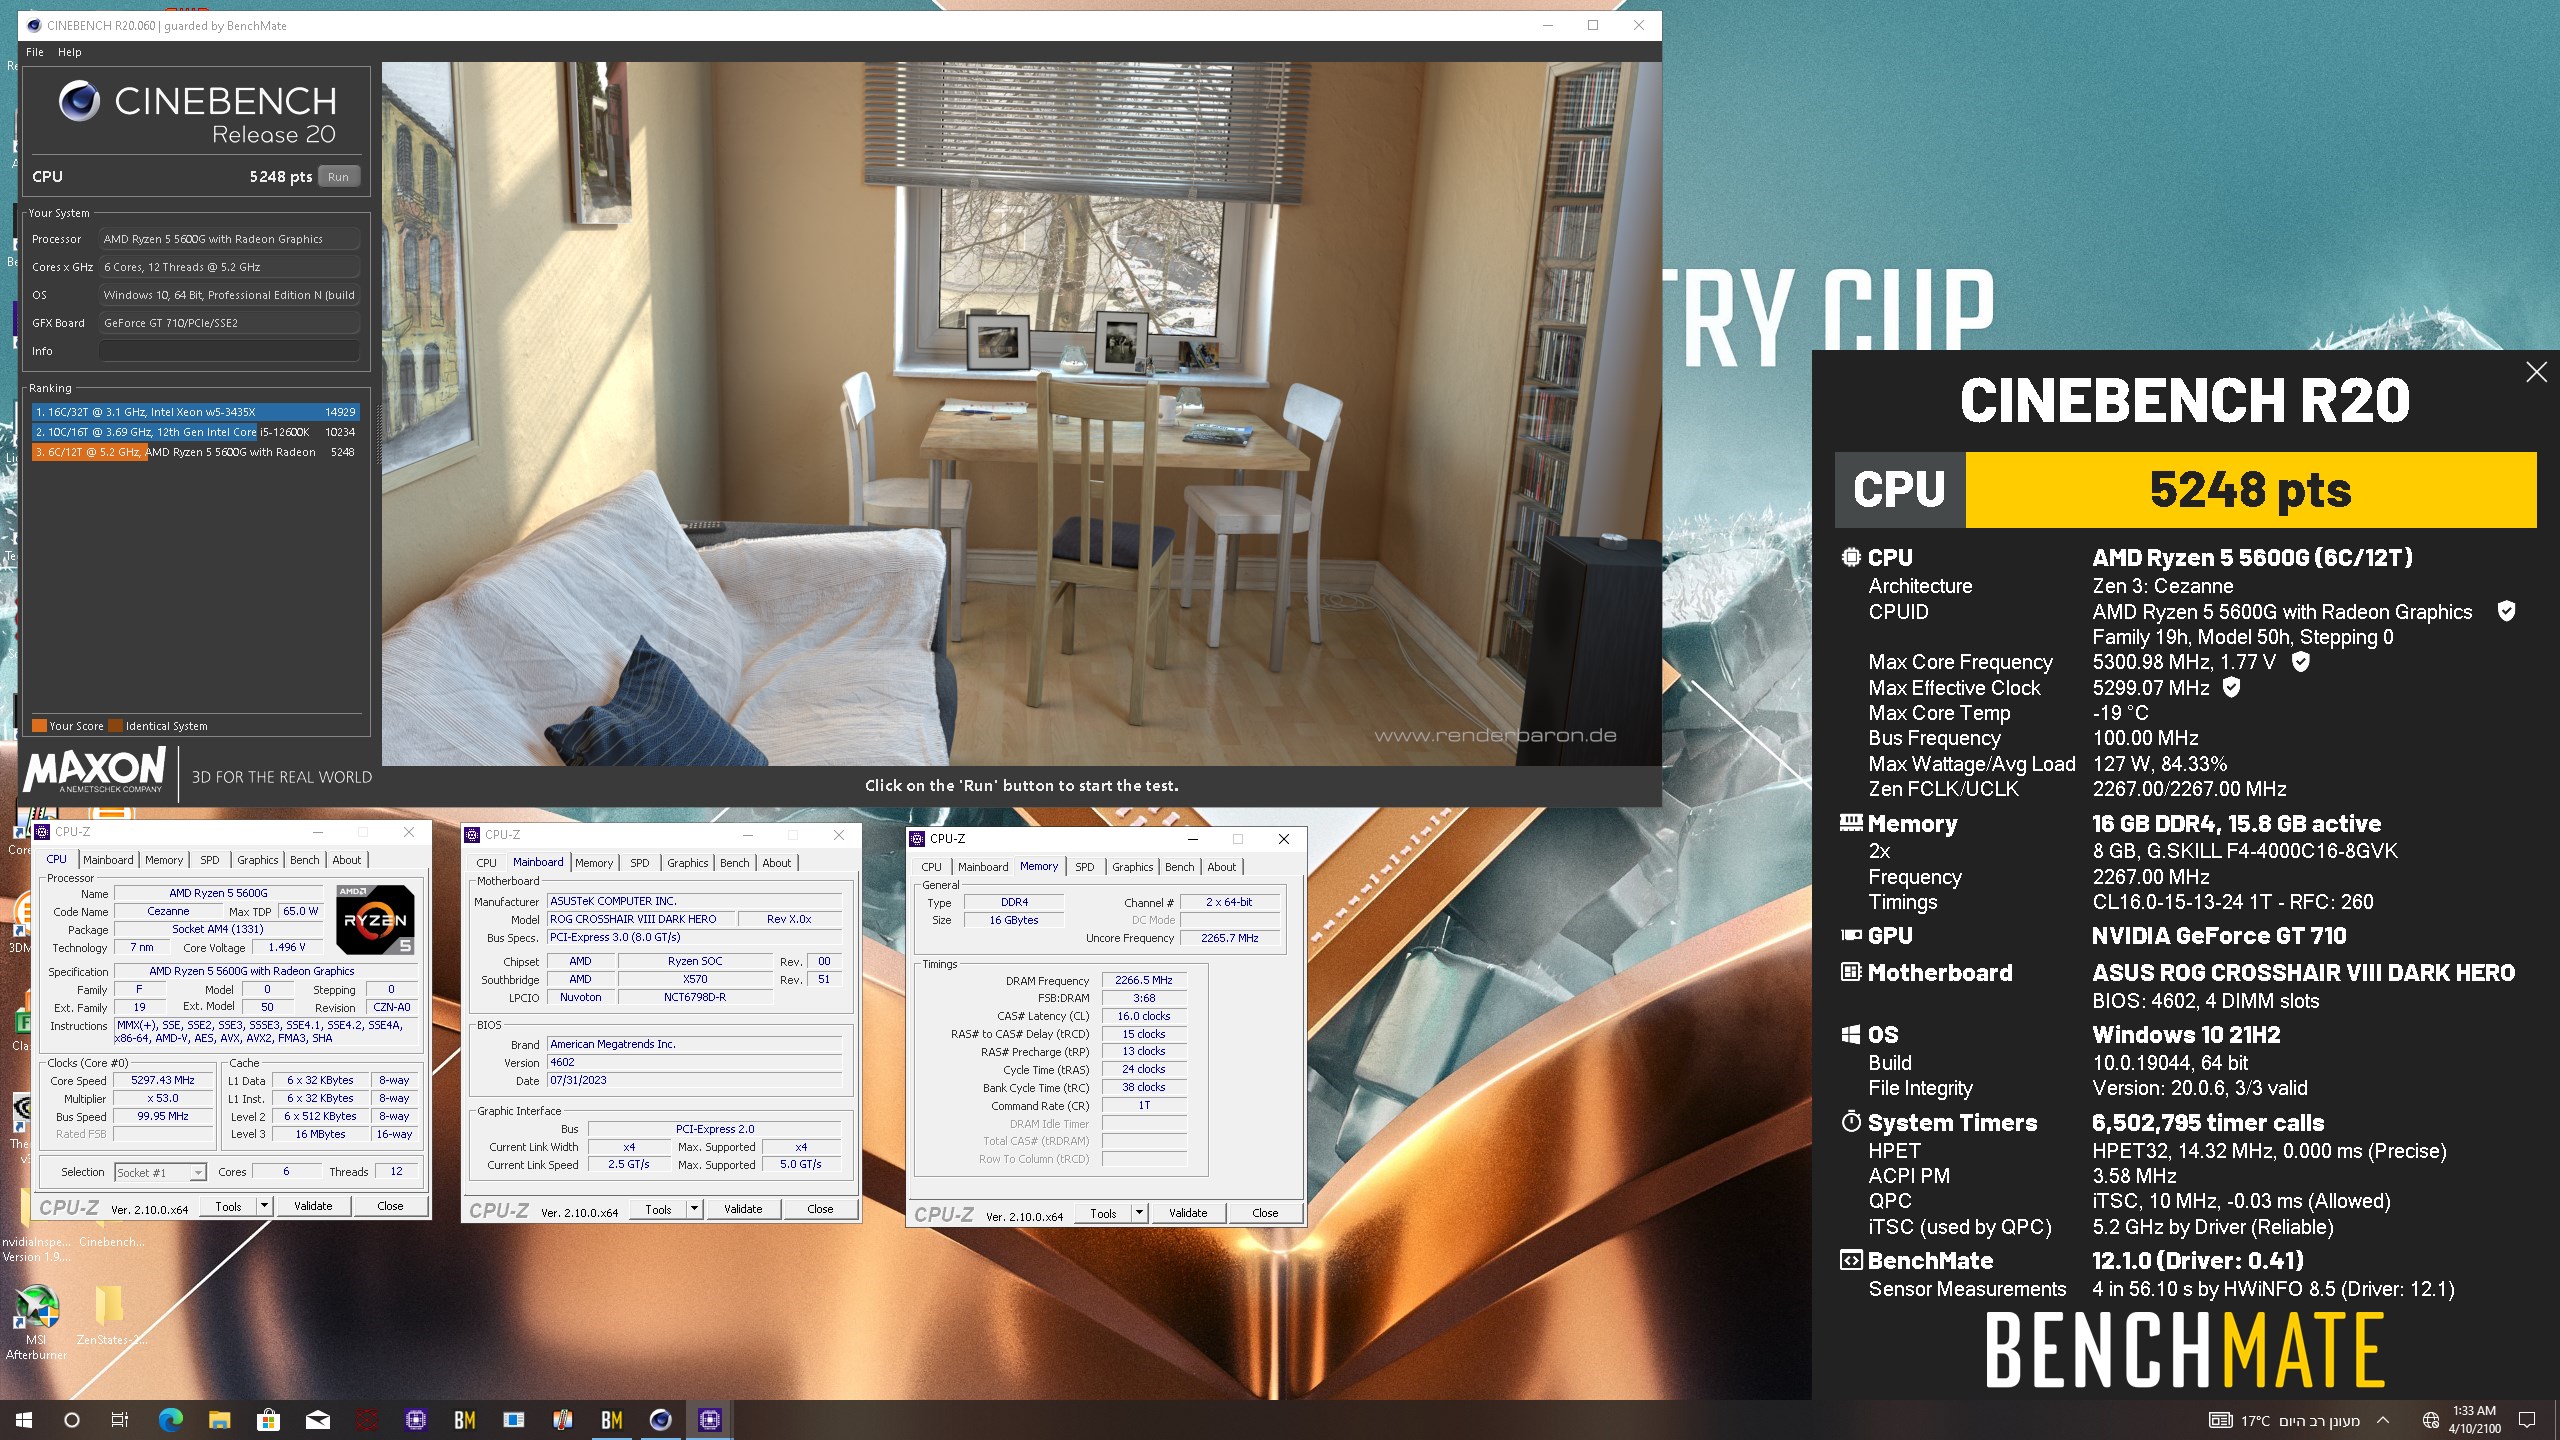Click Validate in the Memory CPU-Z window
The image size is (2560, 1440).
pyautogui.click(x=1188, y=1213)
